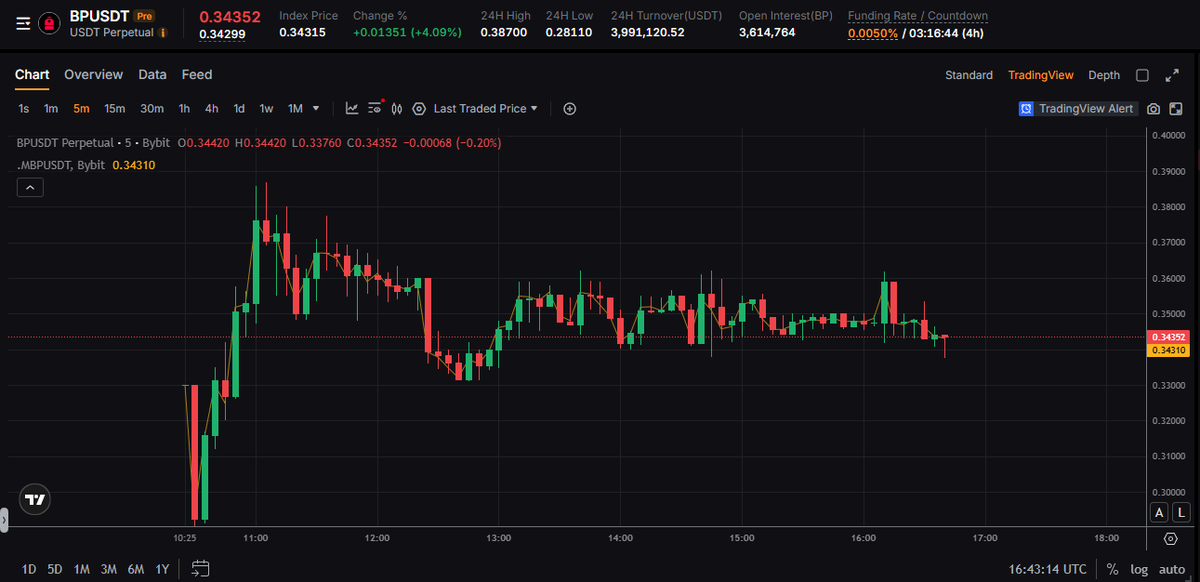
Task: Open the hamburger menu at top left
Action: 22,23
